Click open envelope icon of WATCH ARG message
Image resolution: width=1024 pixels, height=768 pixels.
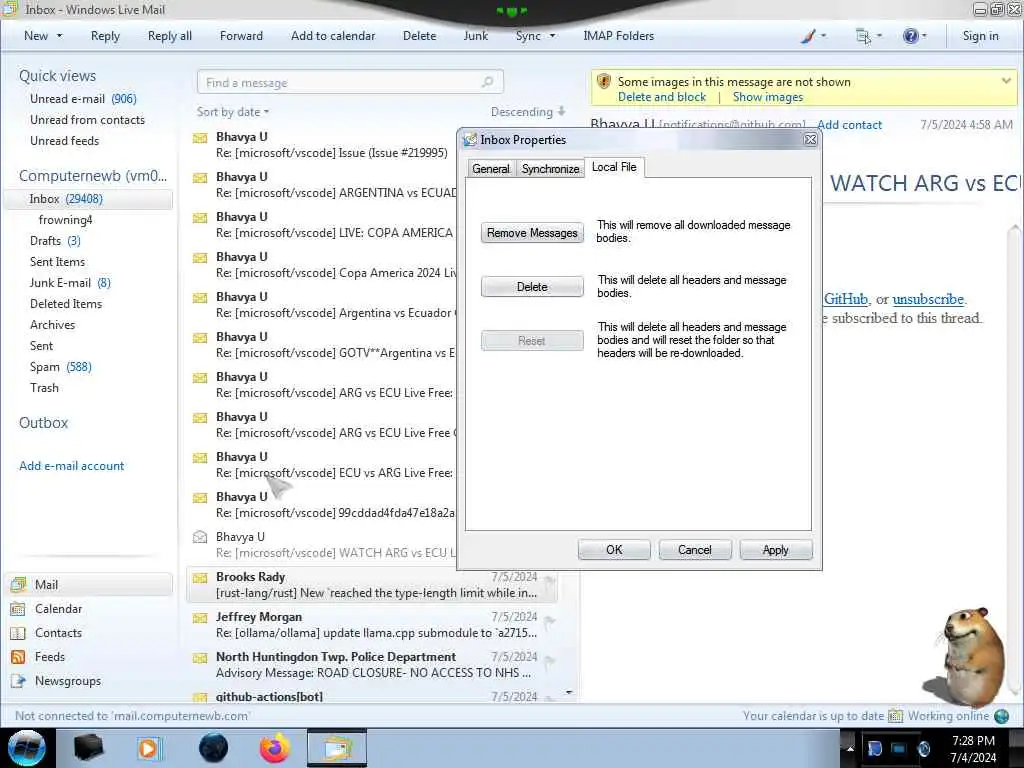(200, 537)
